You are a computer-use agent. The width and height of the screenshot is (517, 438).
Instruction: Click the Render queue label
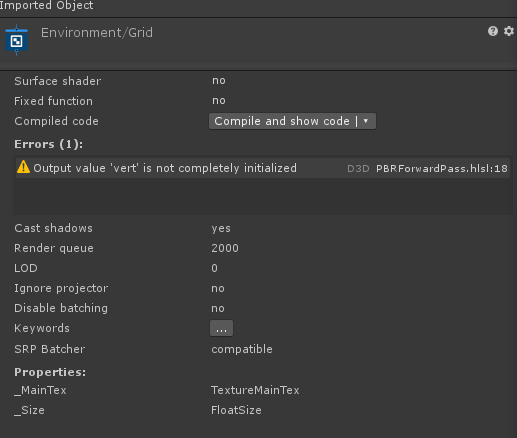point(54,248)
